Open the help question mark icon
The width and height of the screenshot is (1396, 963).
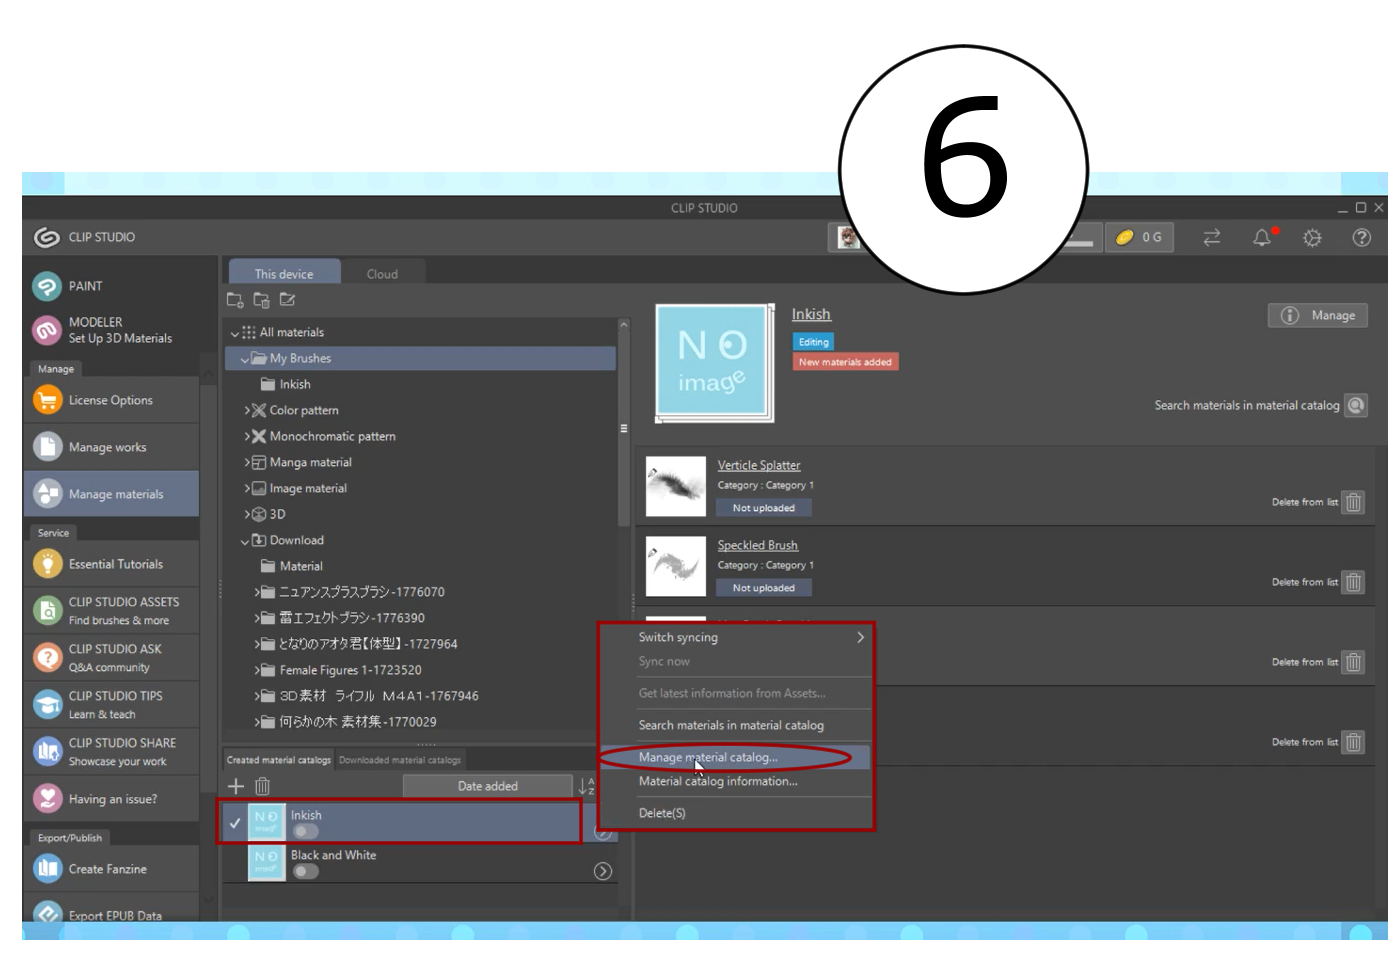pos(1361,237)
